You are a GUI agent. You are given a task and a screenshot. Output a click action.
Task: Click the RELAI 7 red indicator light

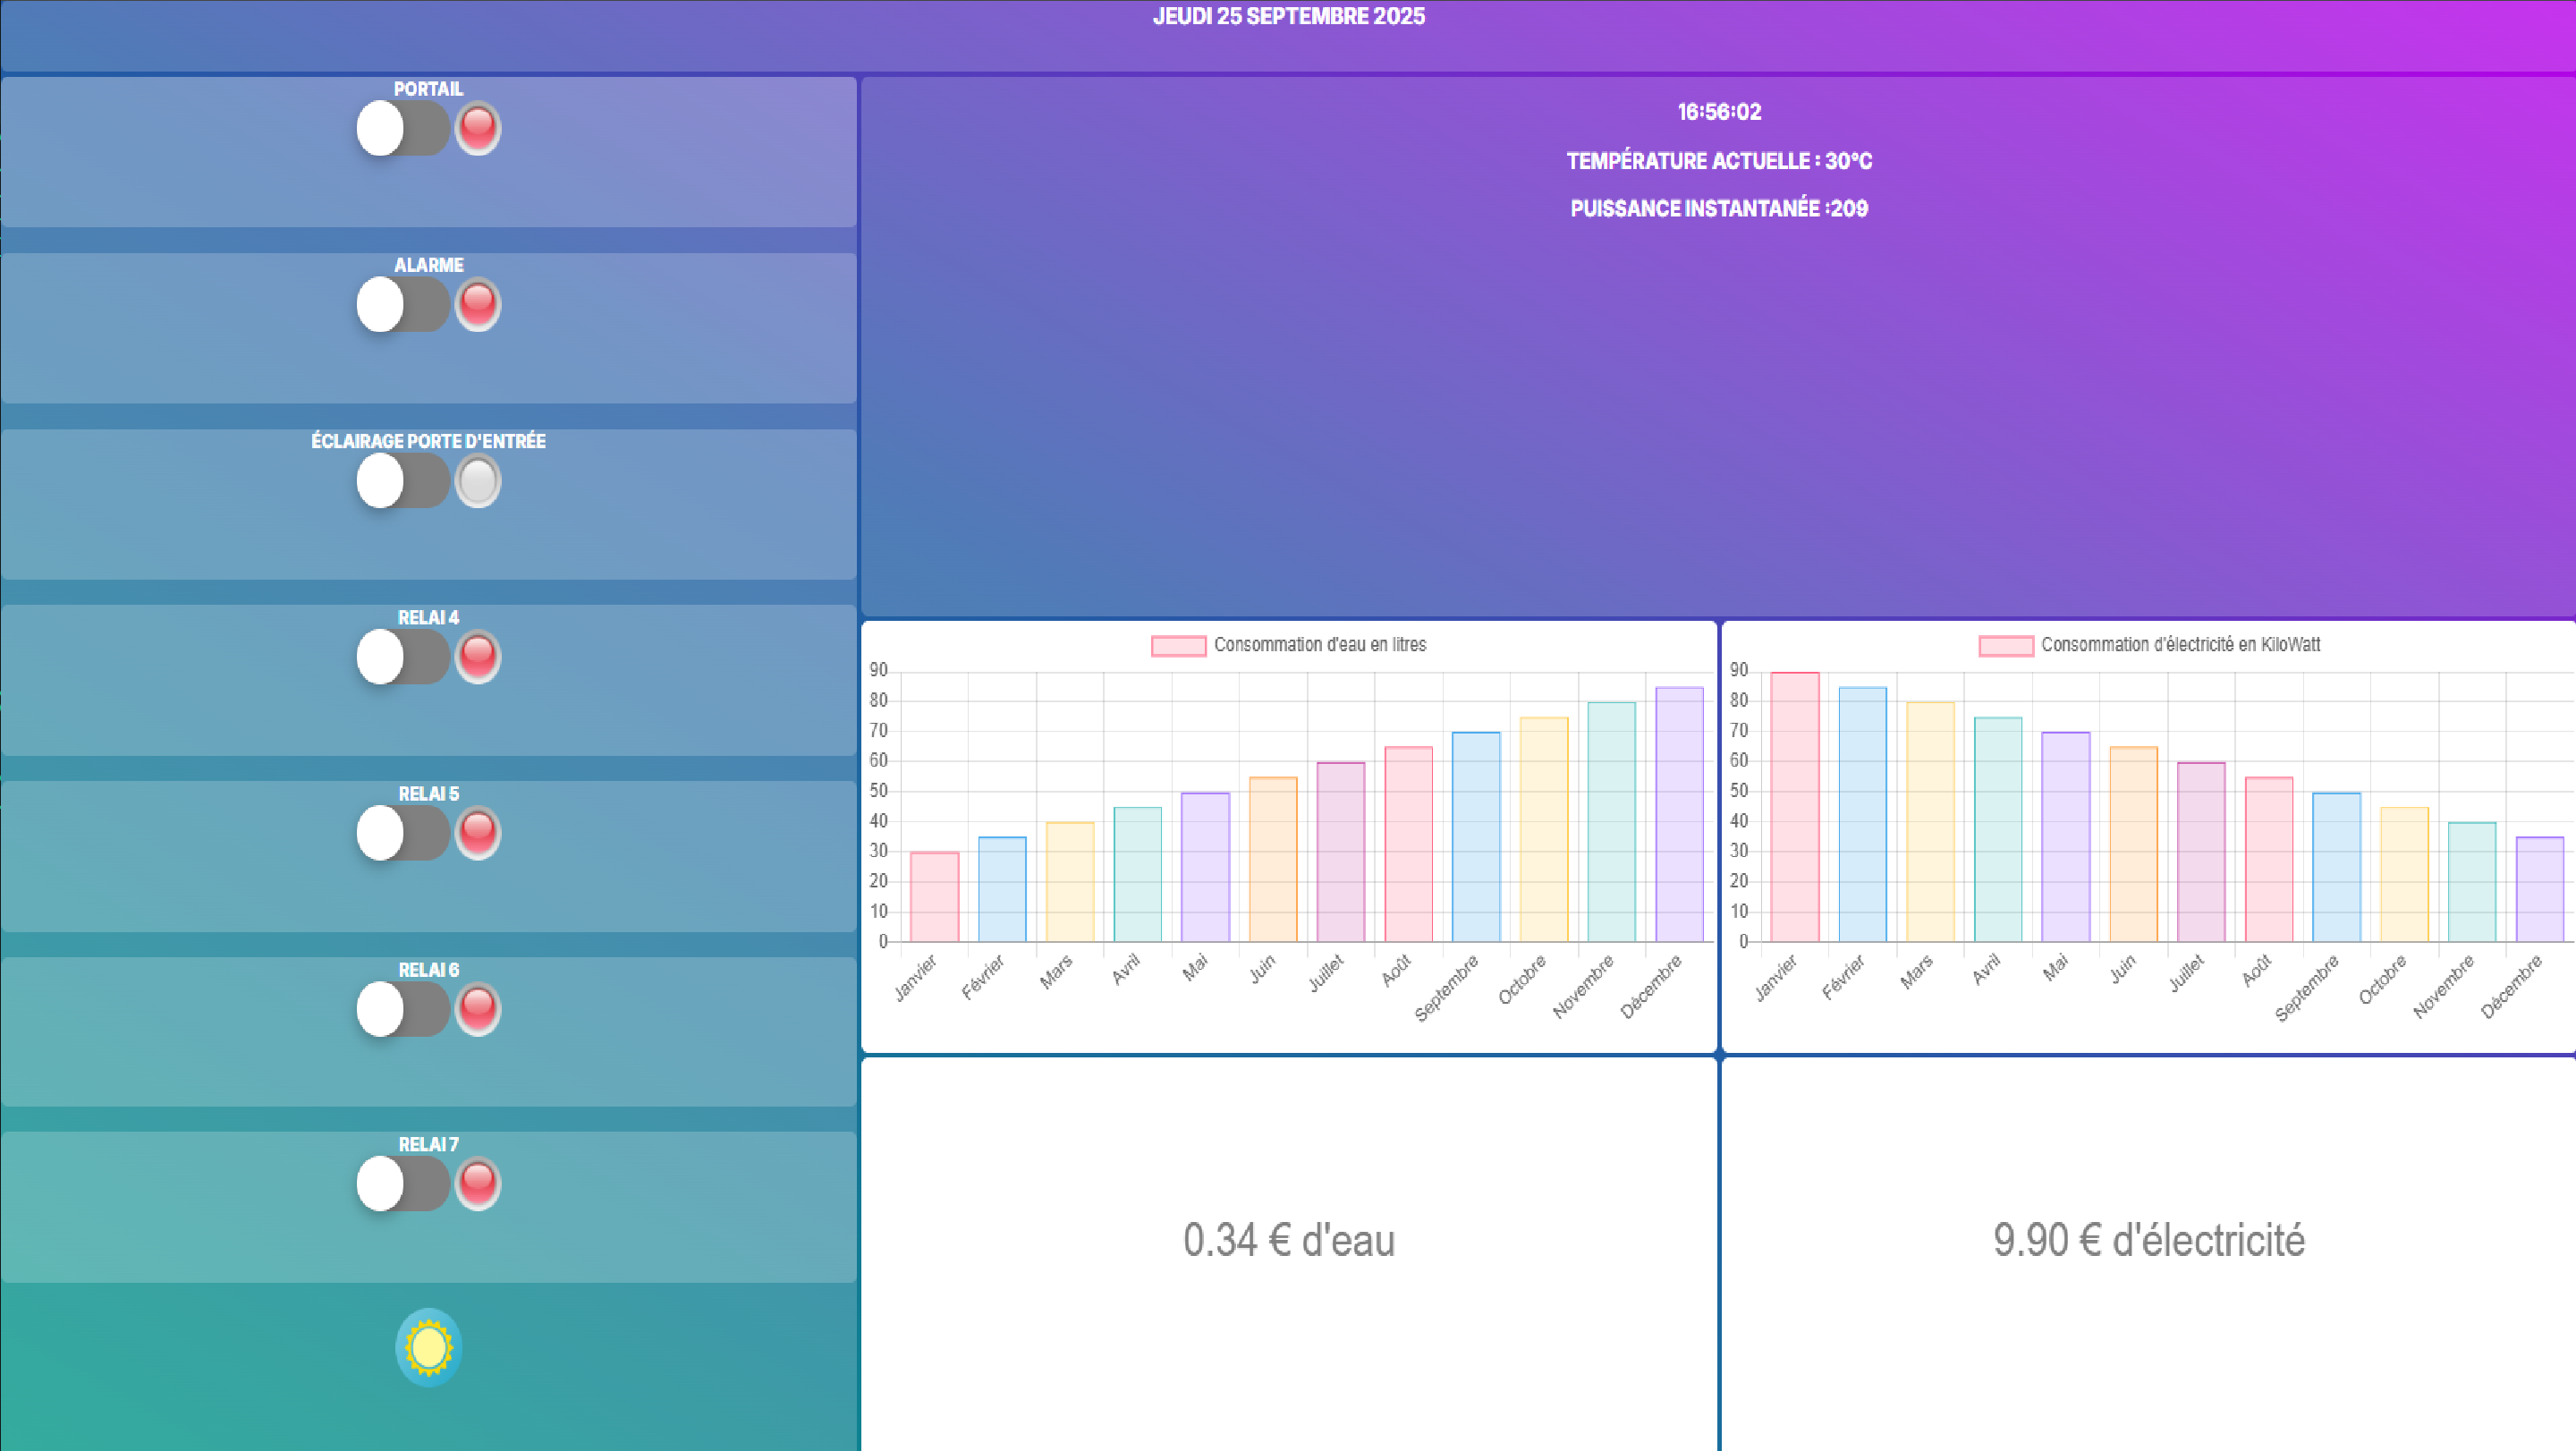pyautogui.click(x=477, y=1184)
